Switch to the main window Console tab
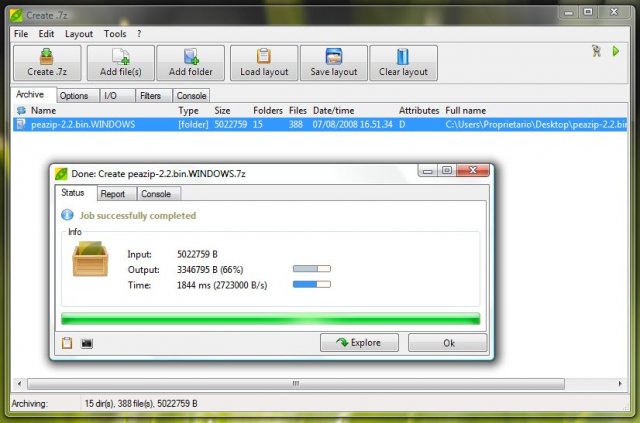 pyautogui.click(x=191, y=96)
